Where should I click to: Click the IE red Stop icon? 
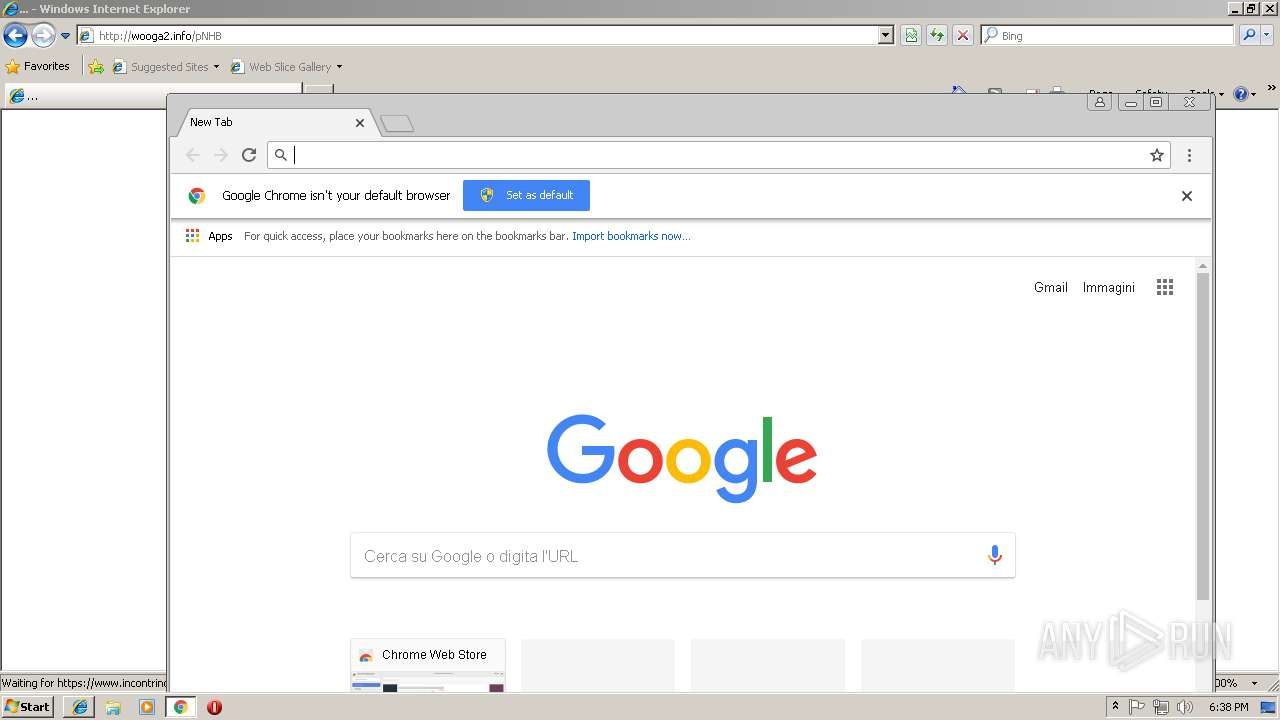coord(963,36)
